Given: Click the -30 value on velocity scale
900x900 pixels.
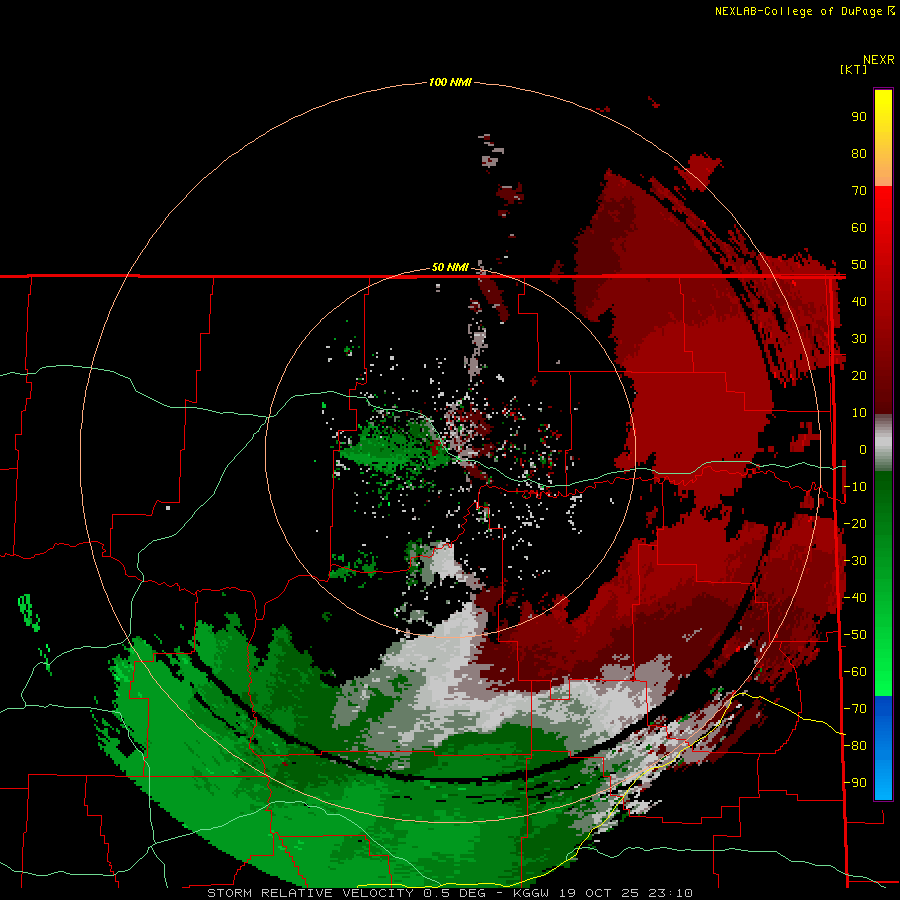Looking at the screenshot, I should click(x=855, y=561).
